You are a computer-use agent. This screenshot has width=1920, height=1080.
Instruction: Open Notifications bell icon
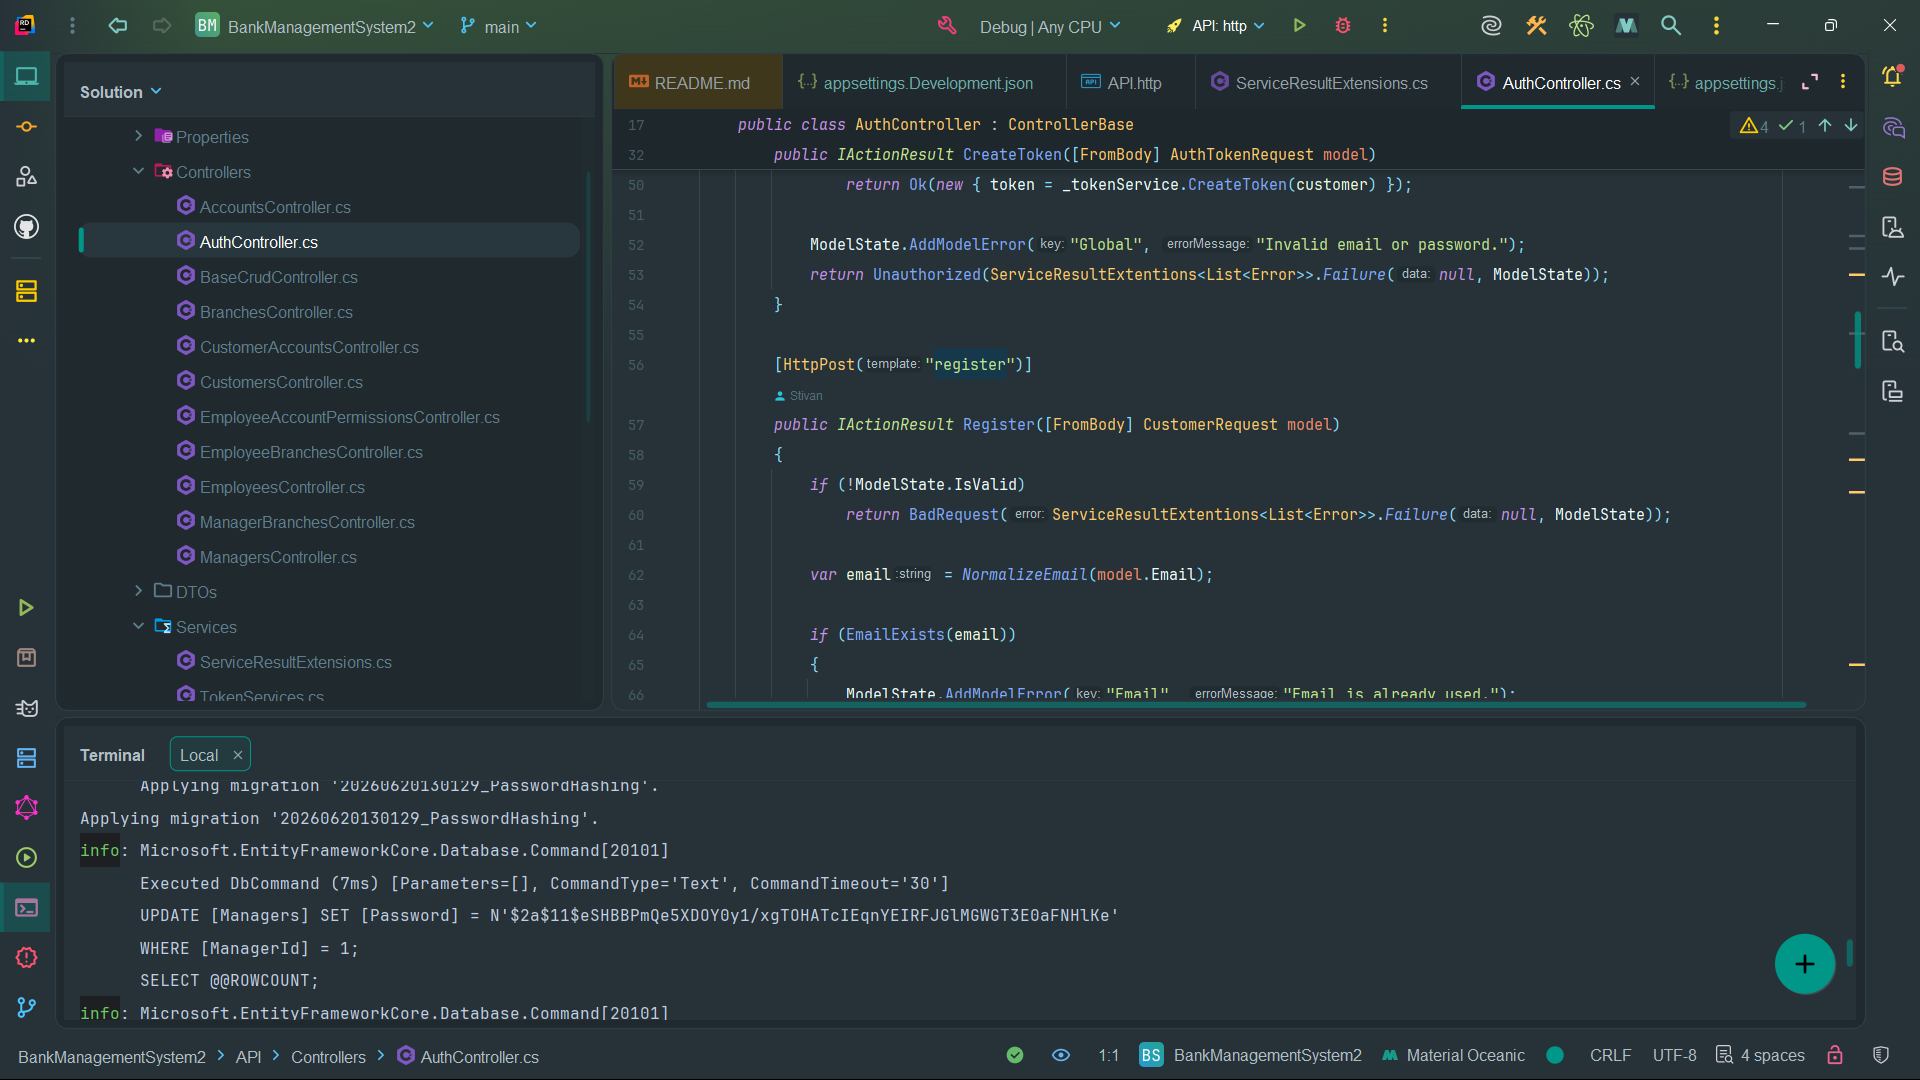point(1892,76)
